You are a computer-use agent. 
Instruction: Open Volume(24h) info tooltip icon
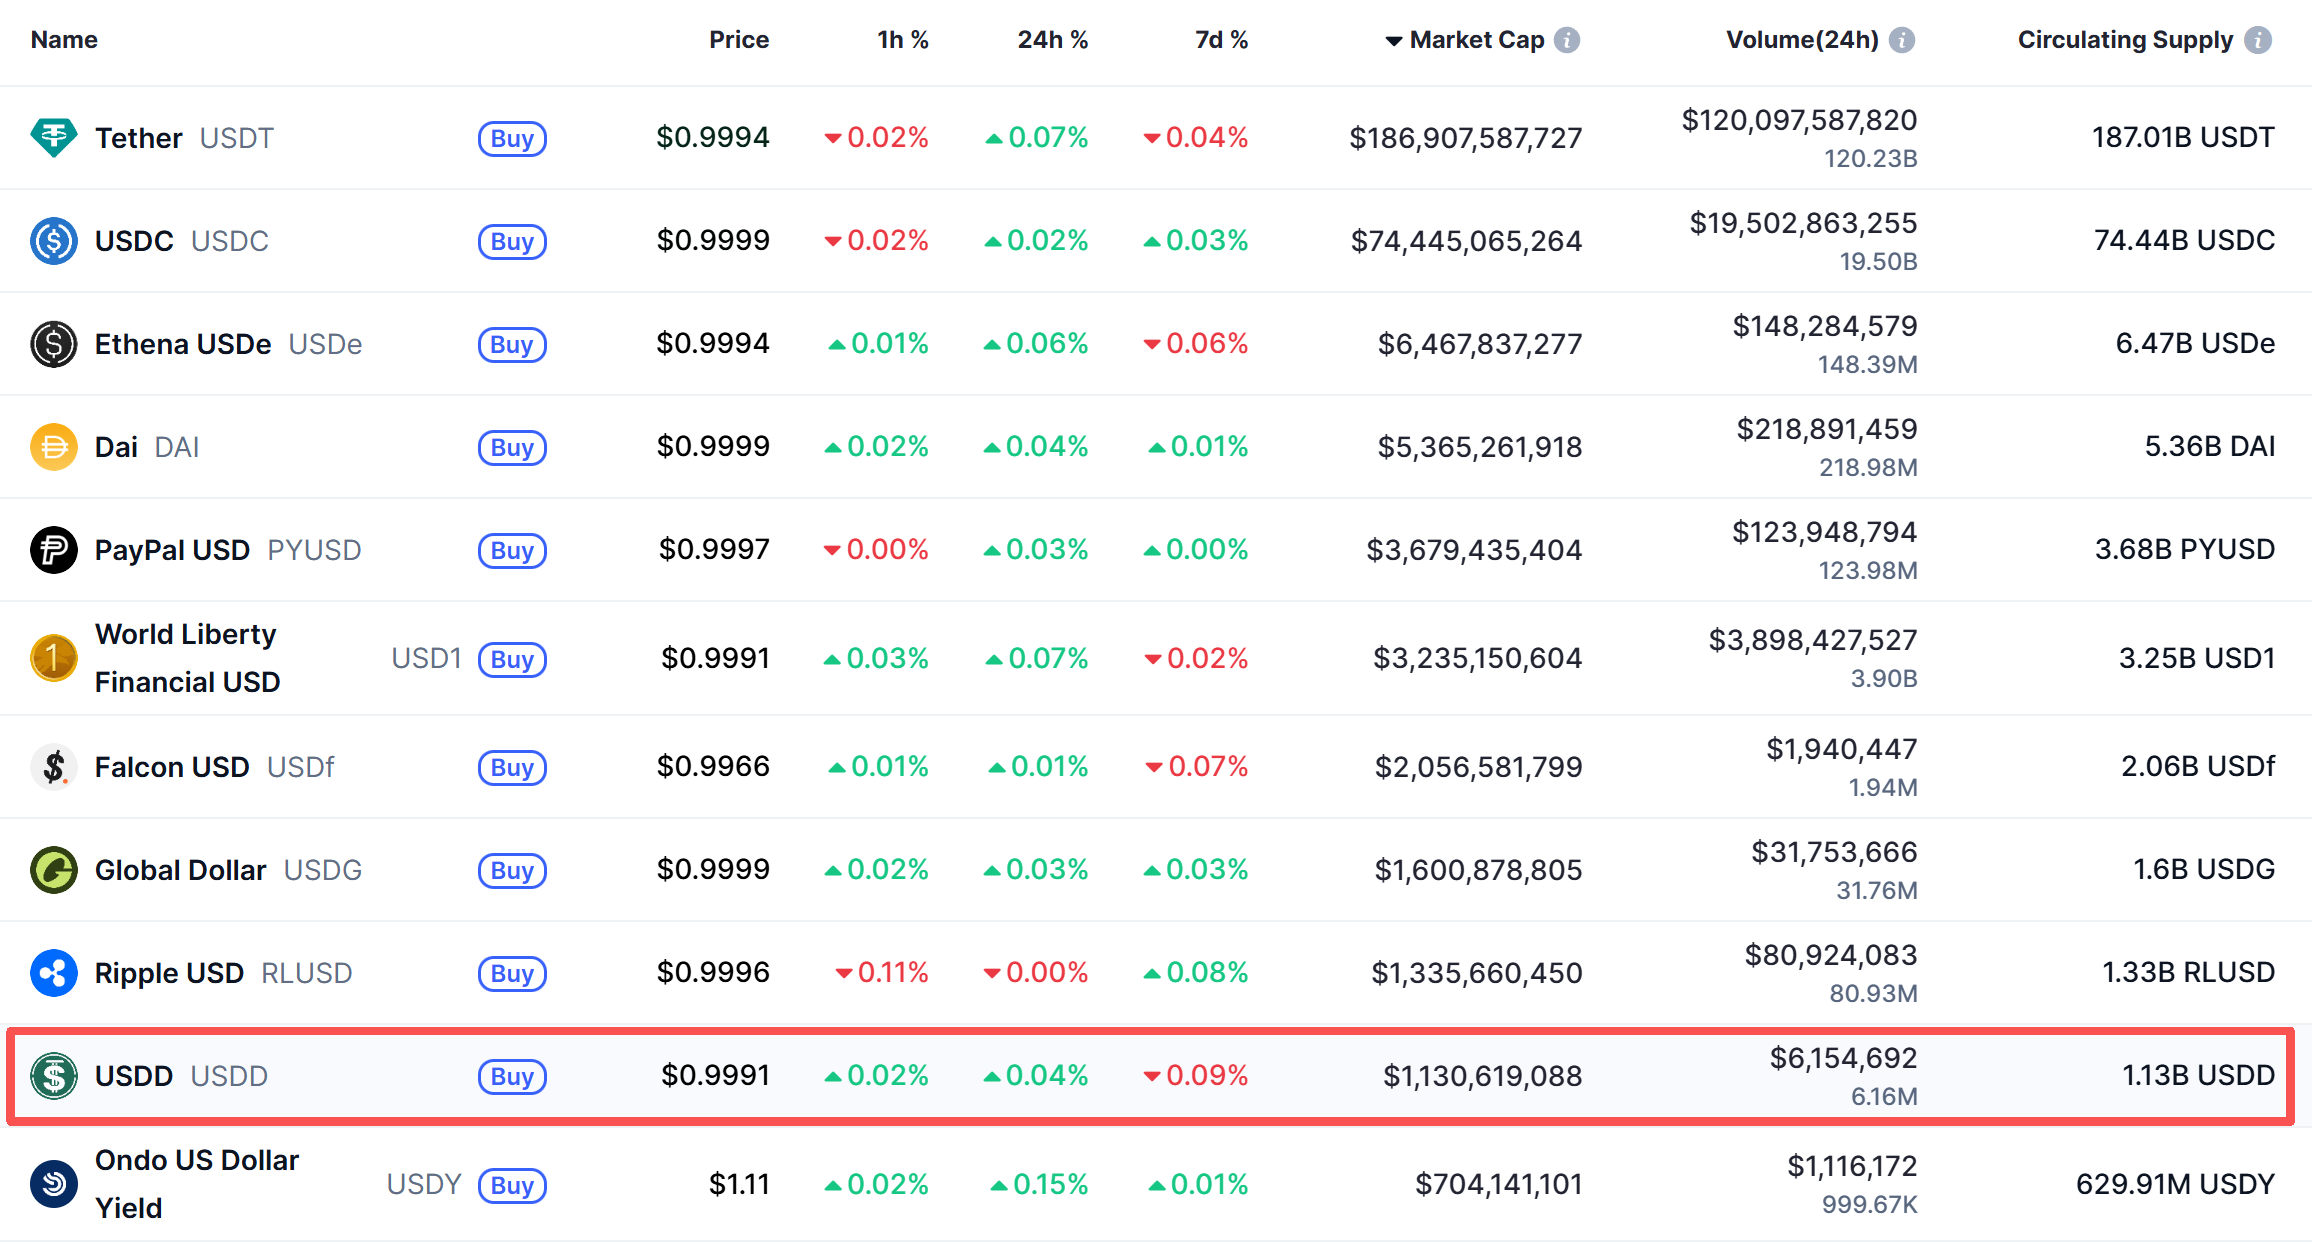pyautogui.click(x=1902, y=40)
